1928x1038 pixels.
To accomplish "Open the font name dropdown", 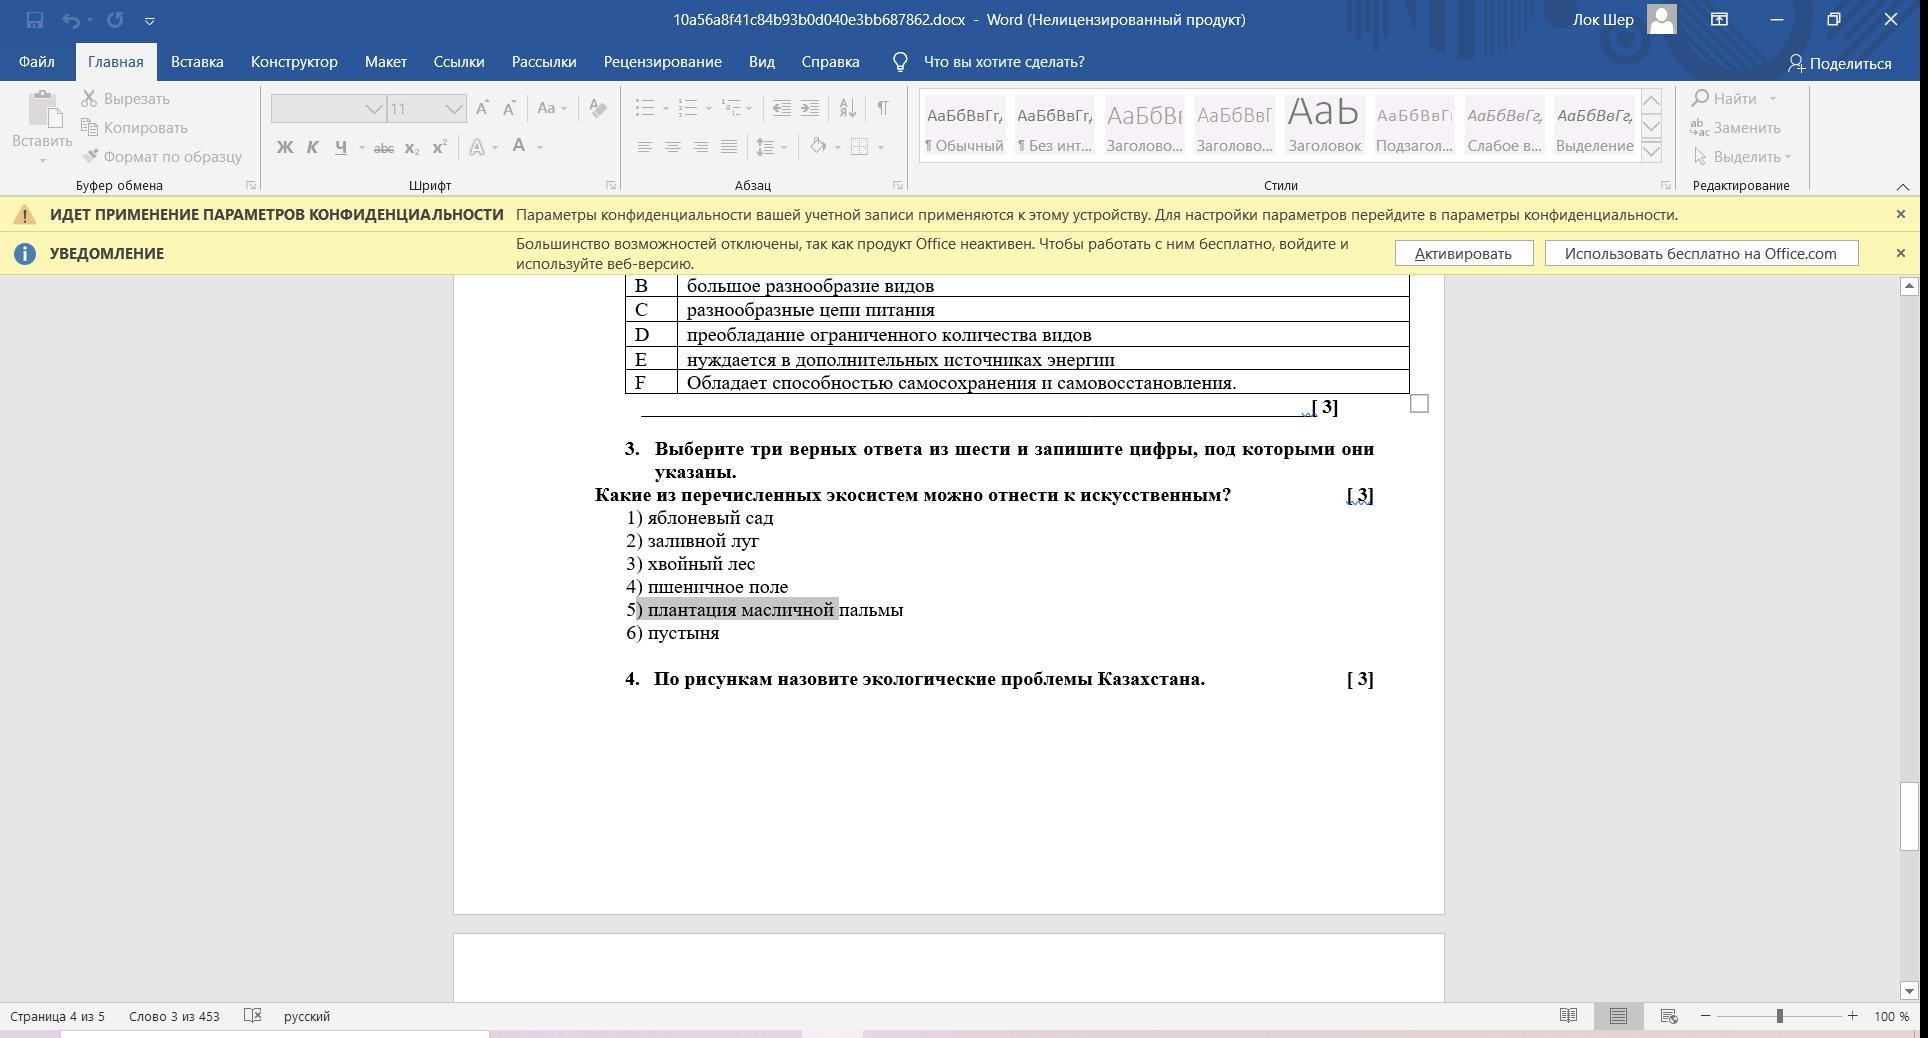I will tap(373, 109).
